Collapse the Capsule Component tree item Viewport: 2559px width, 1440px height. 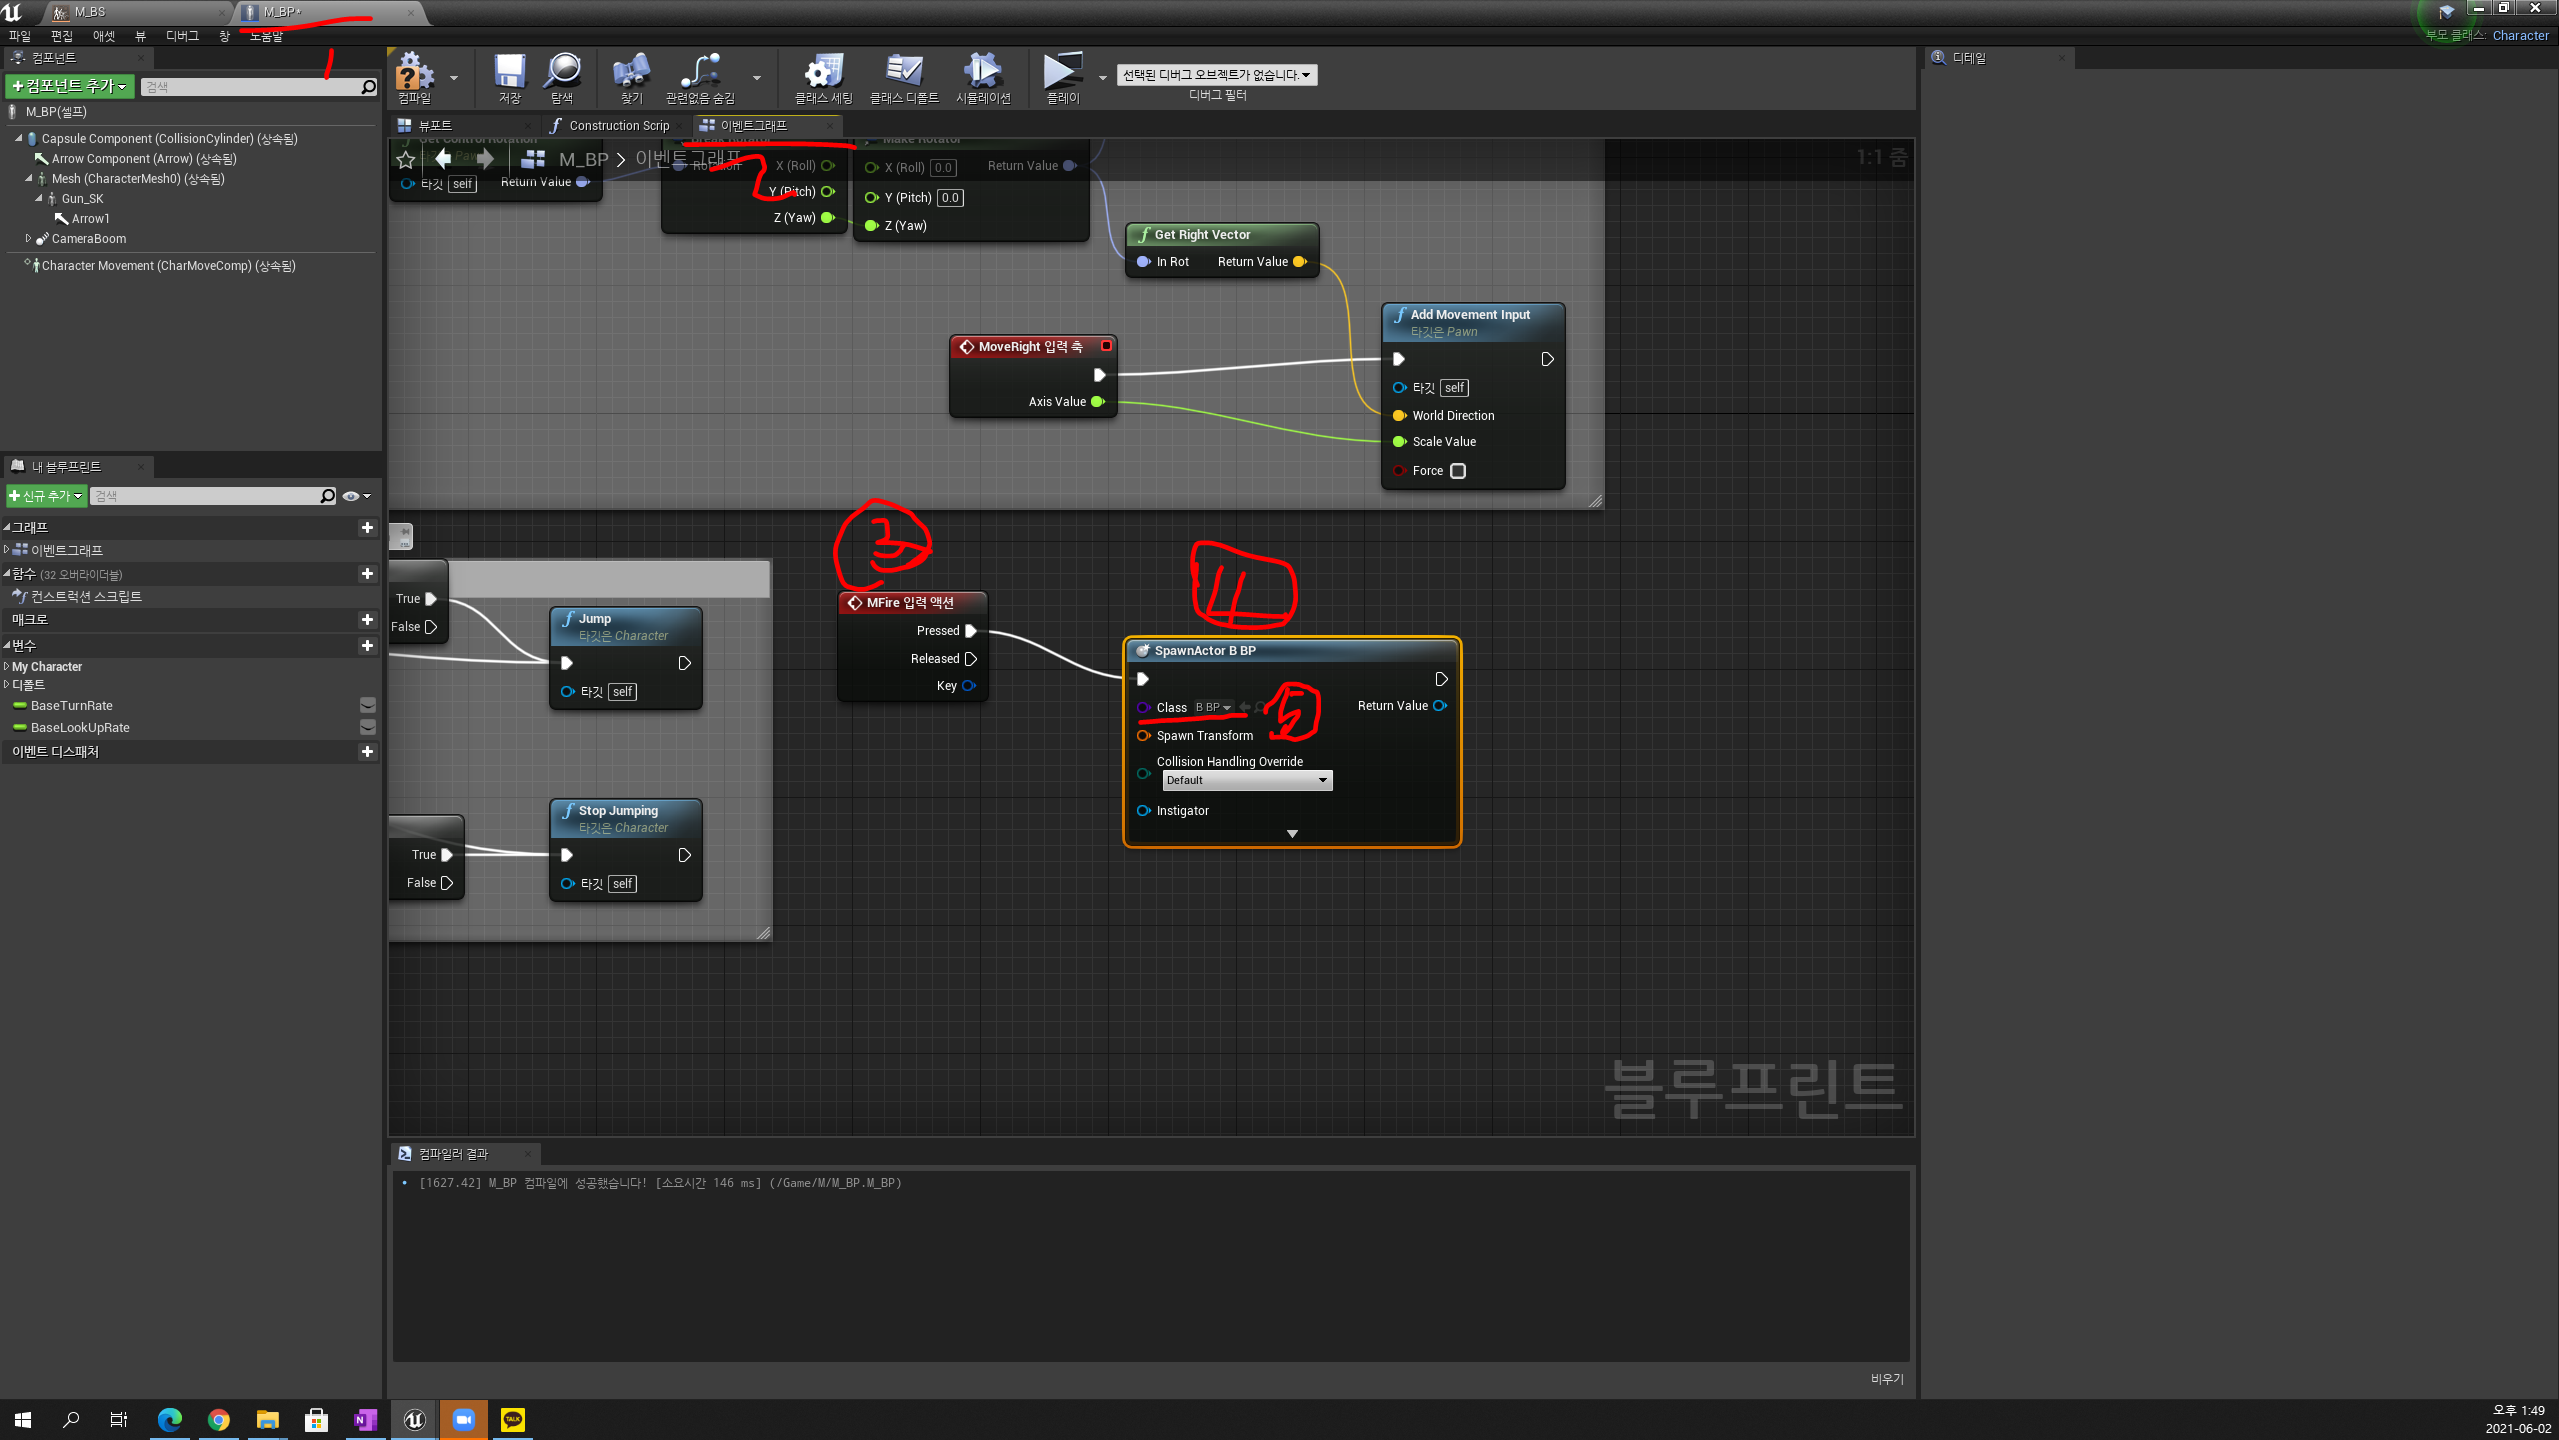(x=18, y=138)
